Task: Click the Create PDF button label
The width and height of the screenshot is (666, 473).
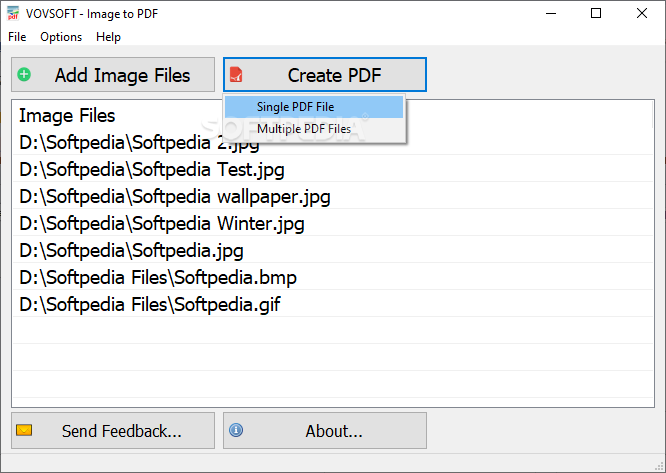Action: [x=334, y=75]
